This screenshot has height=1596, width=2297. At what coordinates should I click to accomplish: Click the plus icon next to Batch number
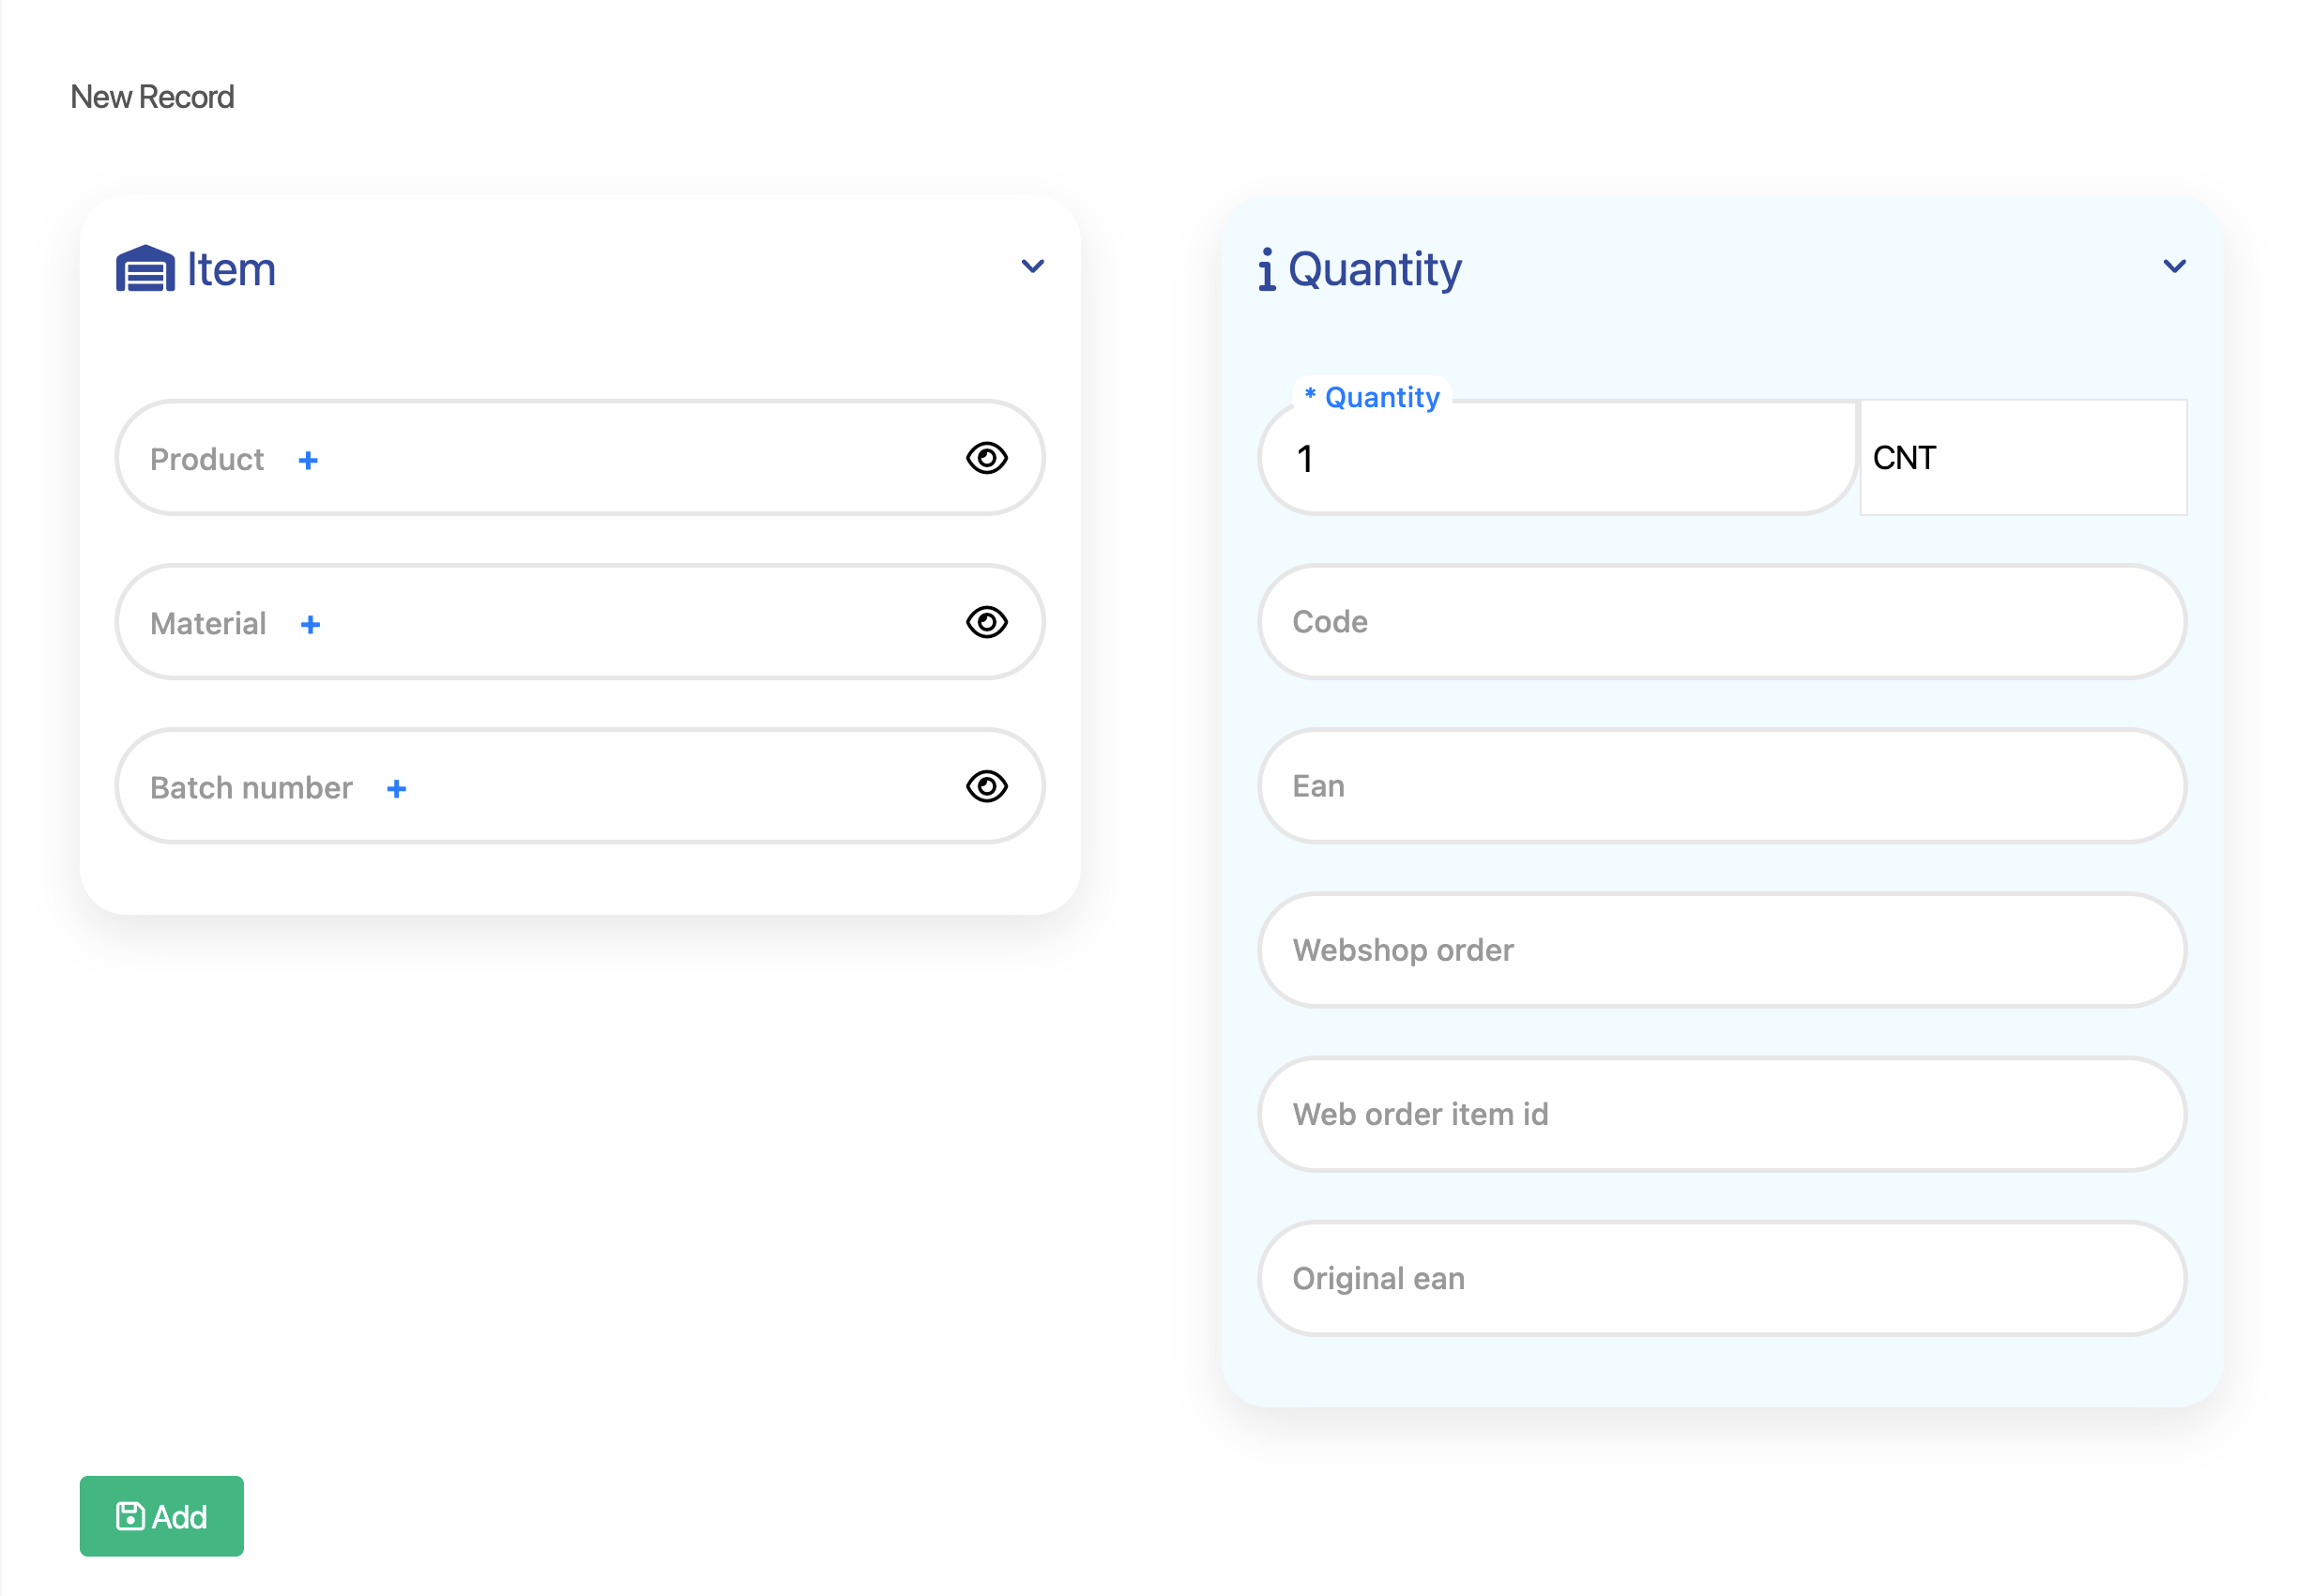396,789
